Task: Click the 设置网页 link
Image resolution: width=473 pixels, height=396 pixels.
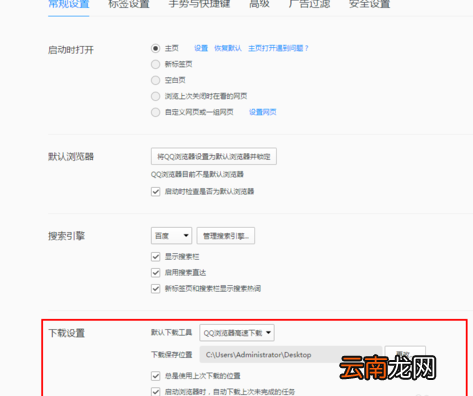Action: coord(263,112)
